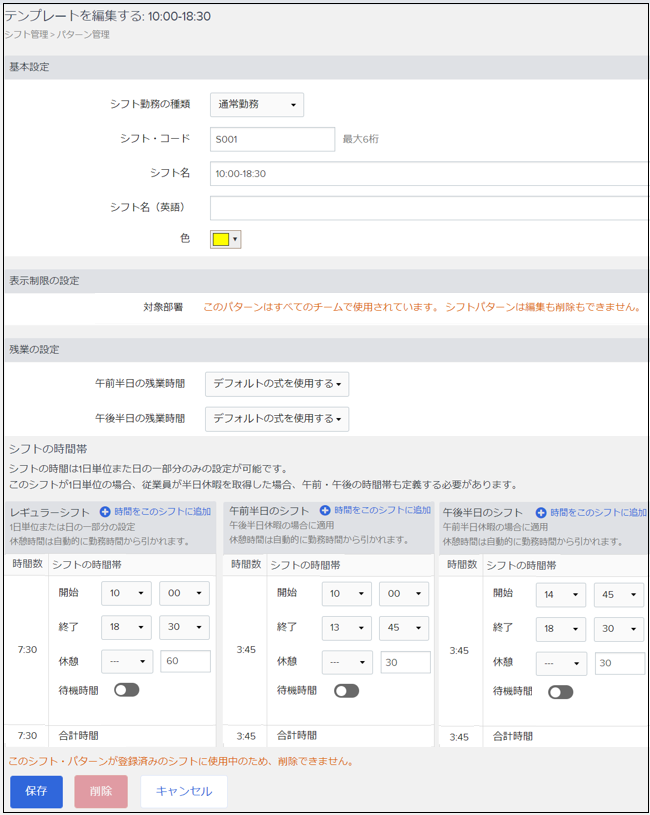Click the blue 保存 save button

point(36,791)
